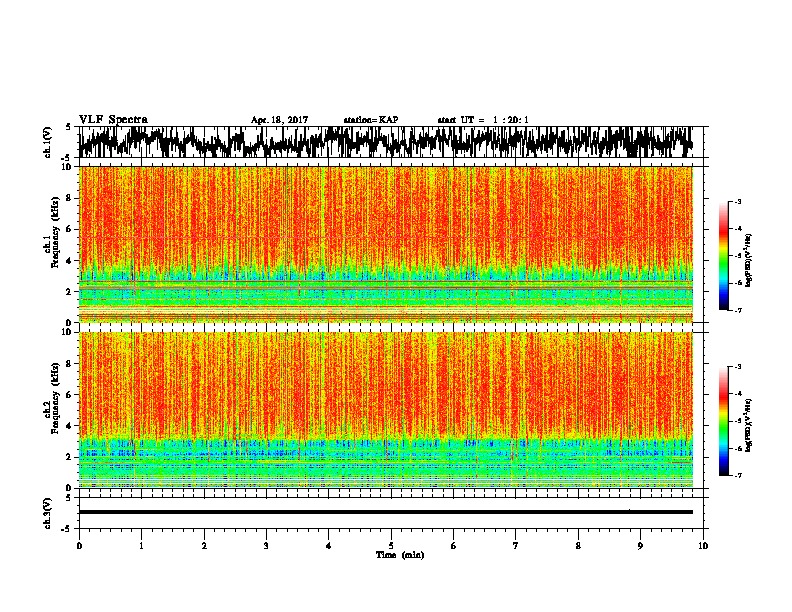The height and width of the screenshot is (612, 792).
Task: Click time axis tick label "2"
Action: tap(204, 546)
